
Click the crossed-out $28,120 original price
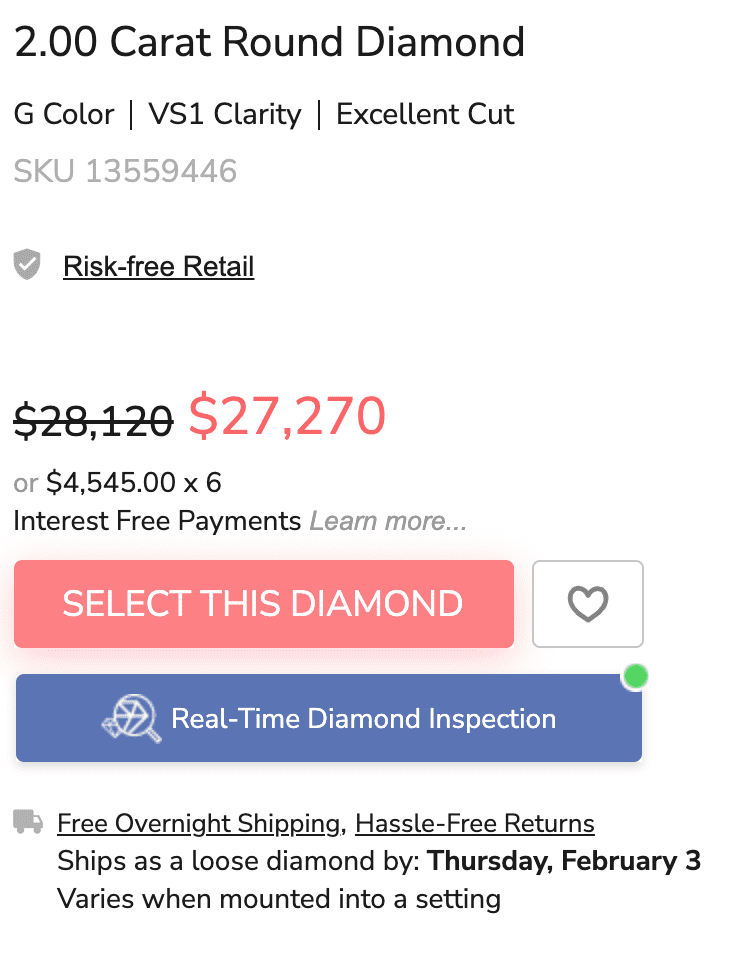[x=93, y=420]
